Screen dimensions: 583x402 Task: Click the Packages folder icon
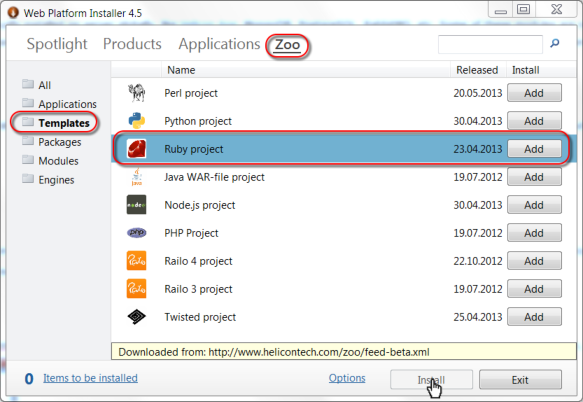(x=28, y=141)
